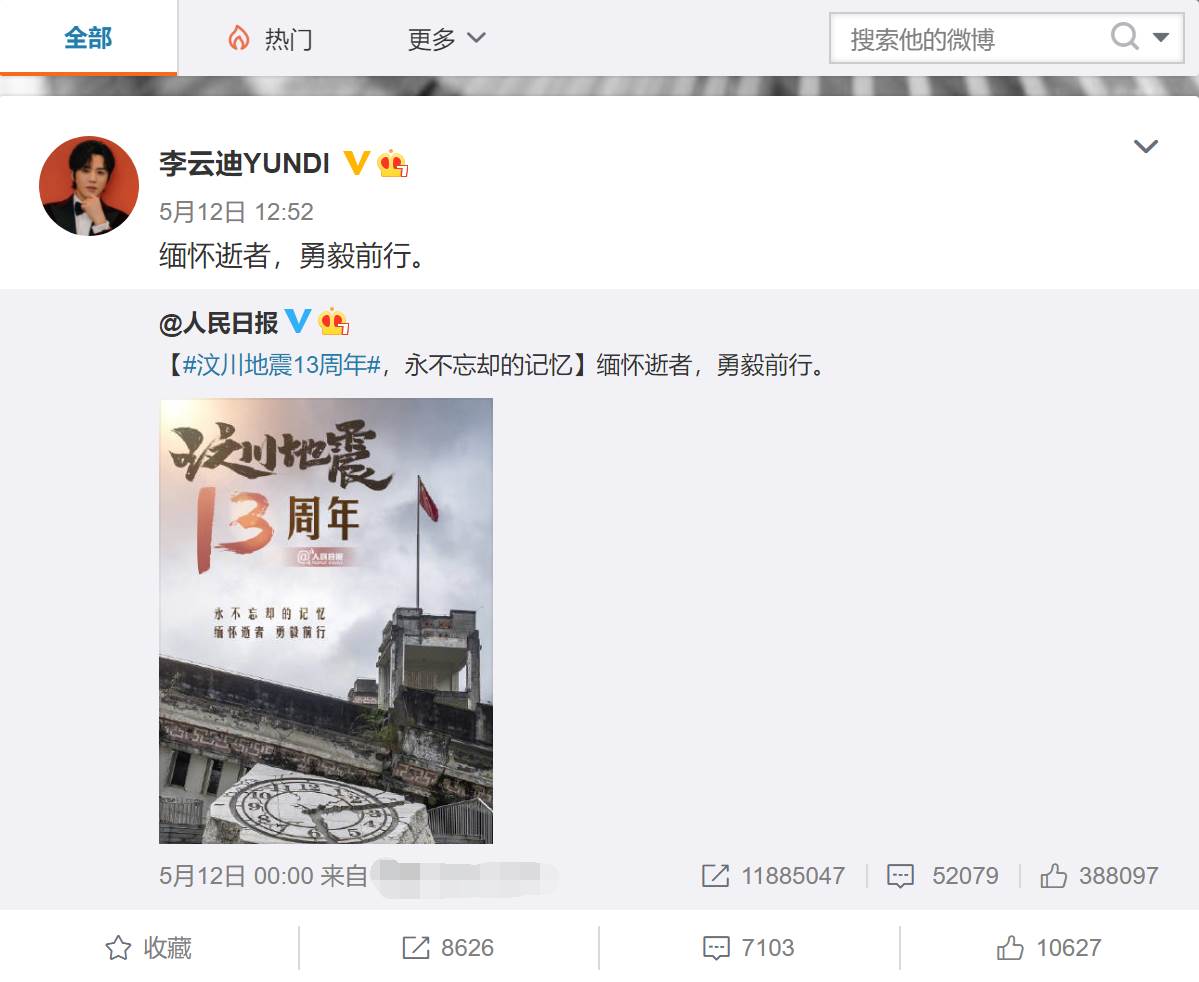
Task: Toggle 收藏 star to favorite the post
Action: click(x=148, y=948)
